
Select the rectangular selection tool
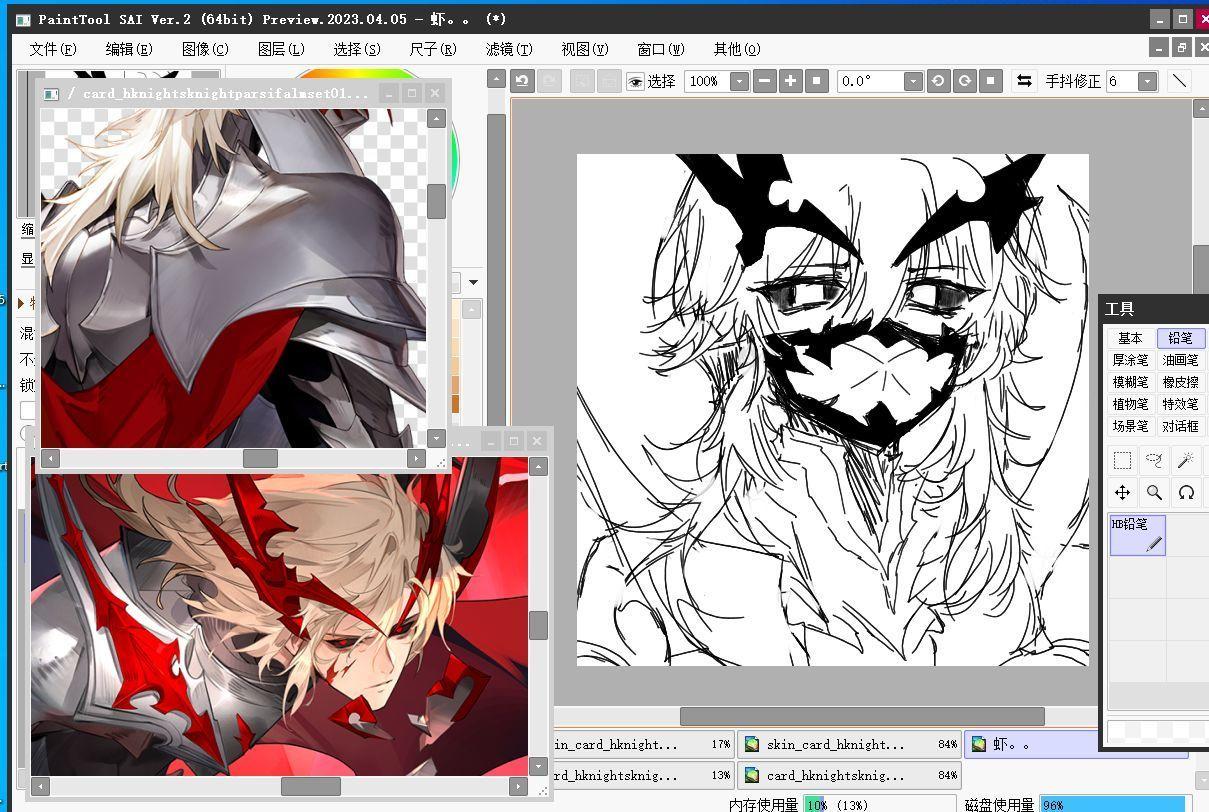point(1122,460)
